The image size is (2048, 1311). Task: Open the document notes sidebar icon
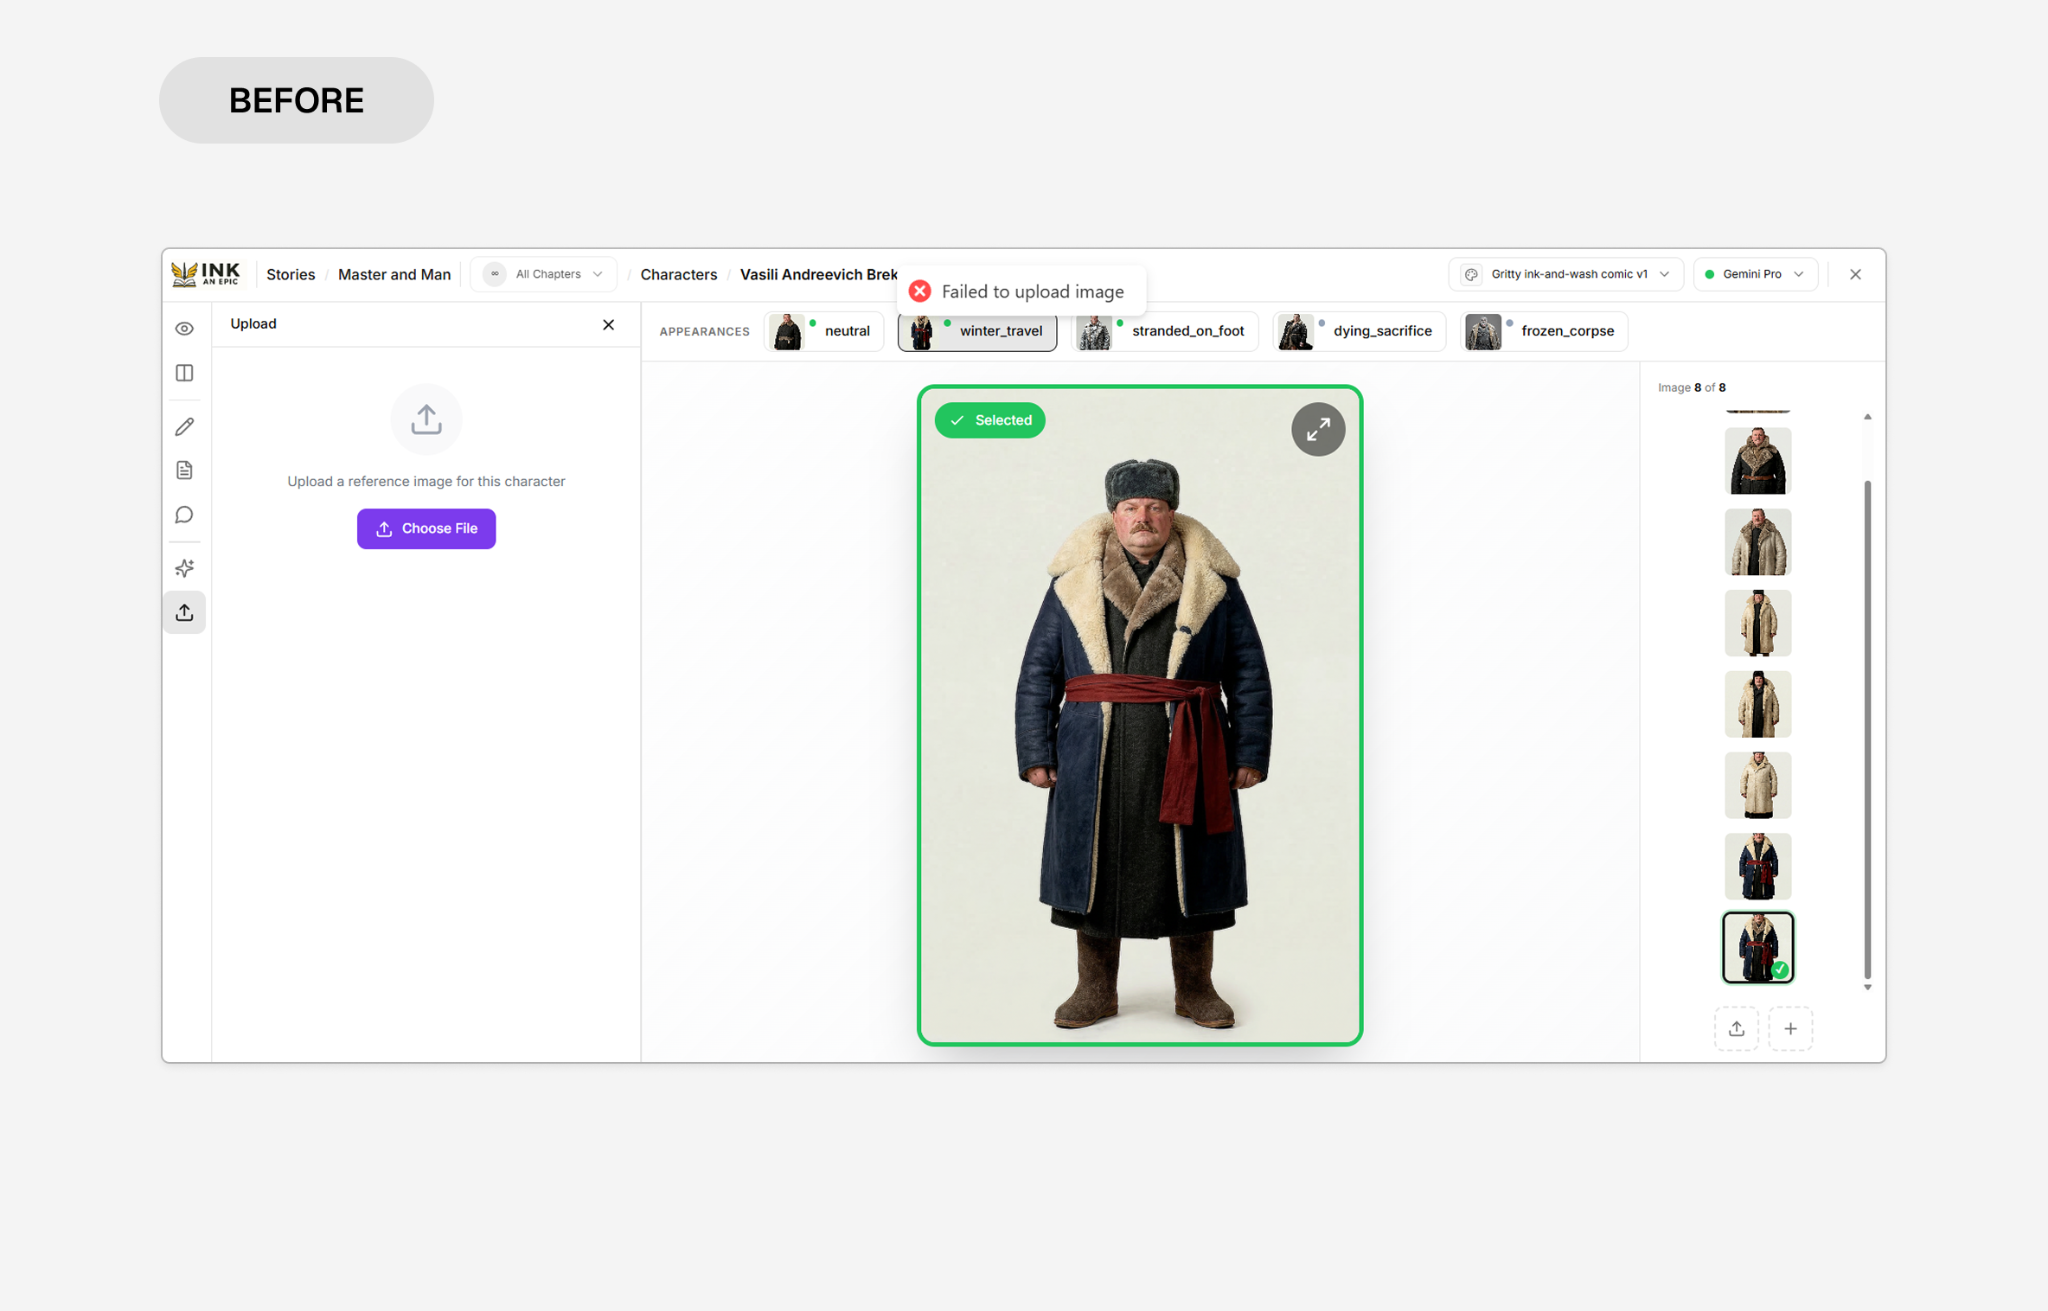click(x=185, y=470)
